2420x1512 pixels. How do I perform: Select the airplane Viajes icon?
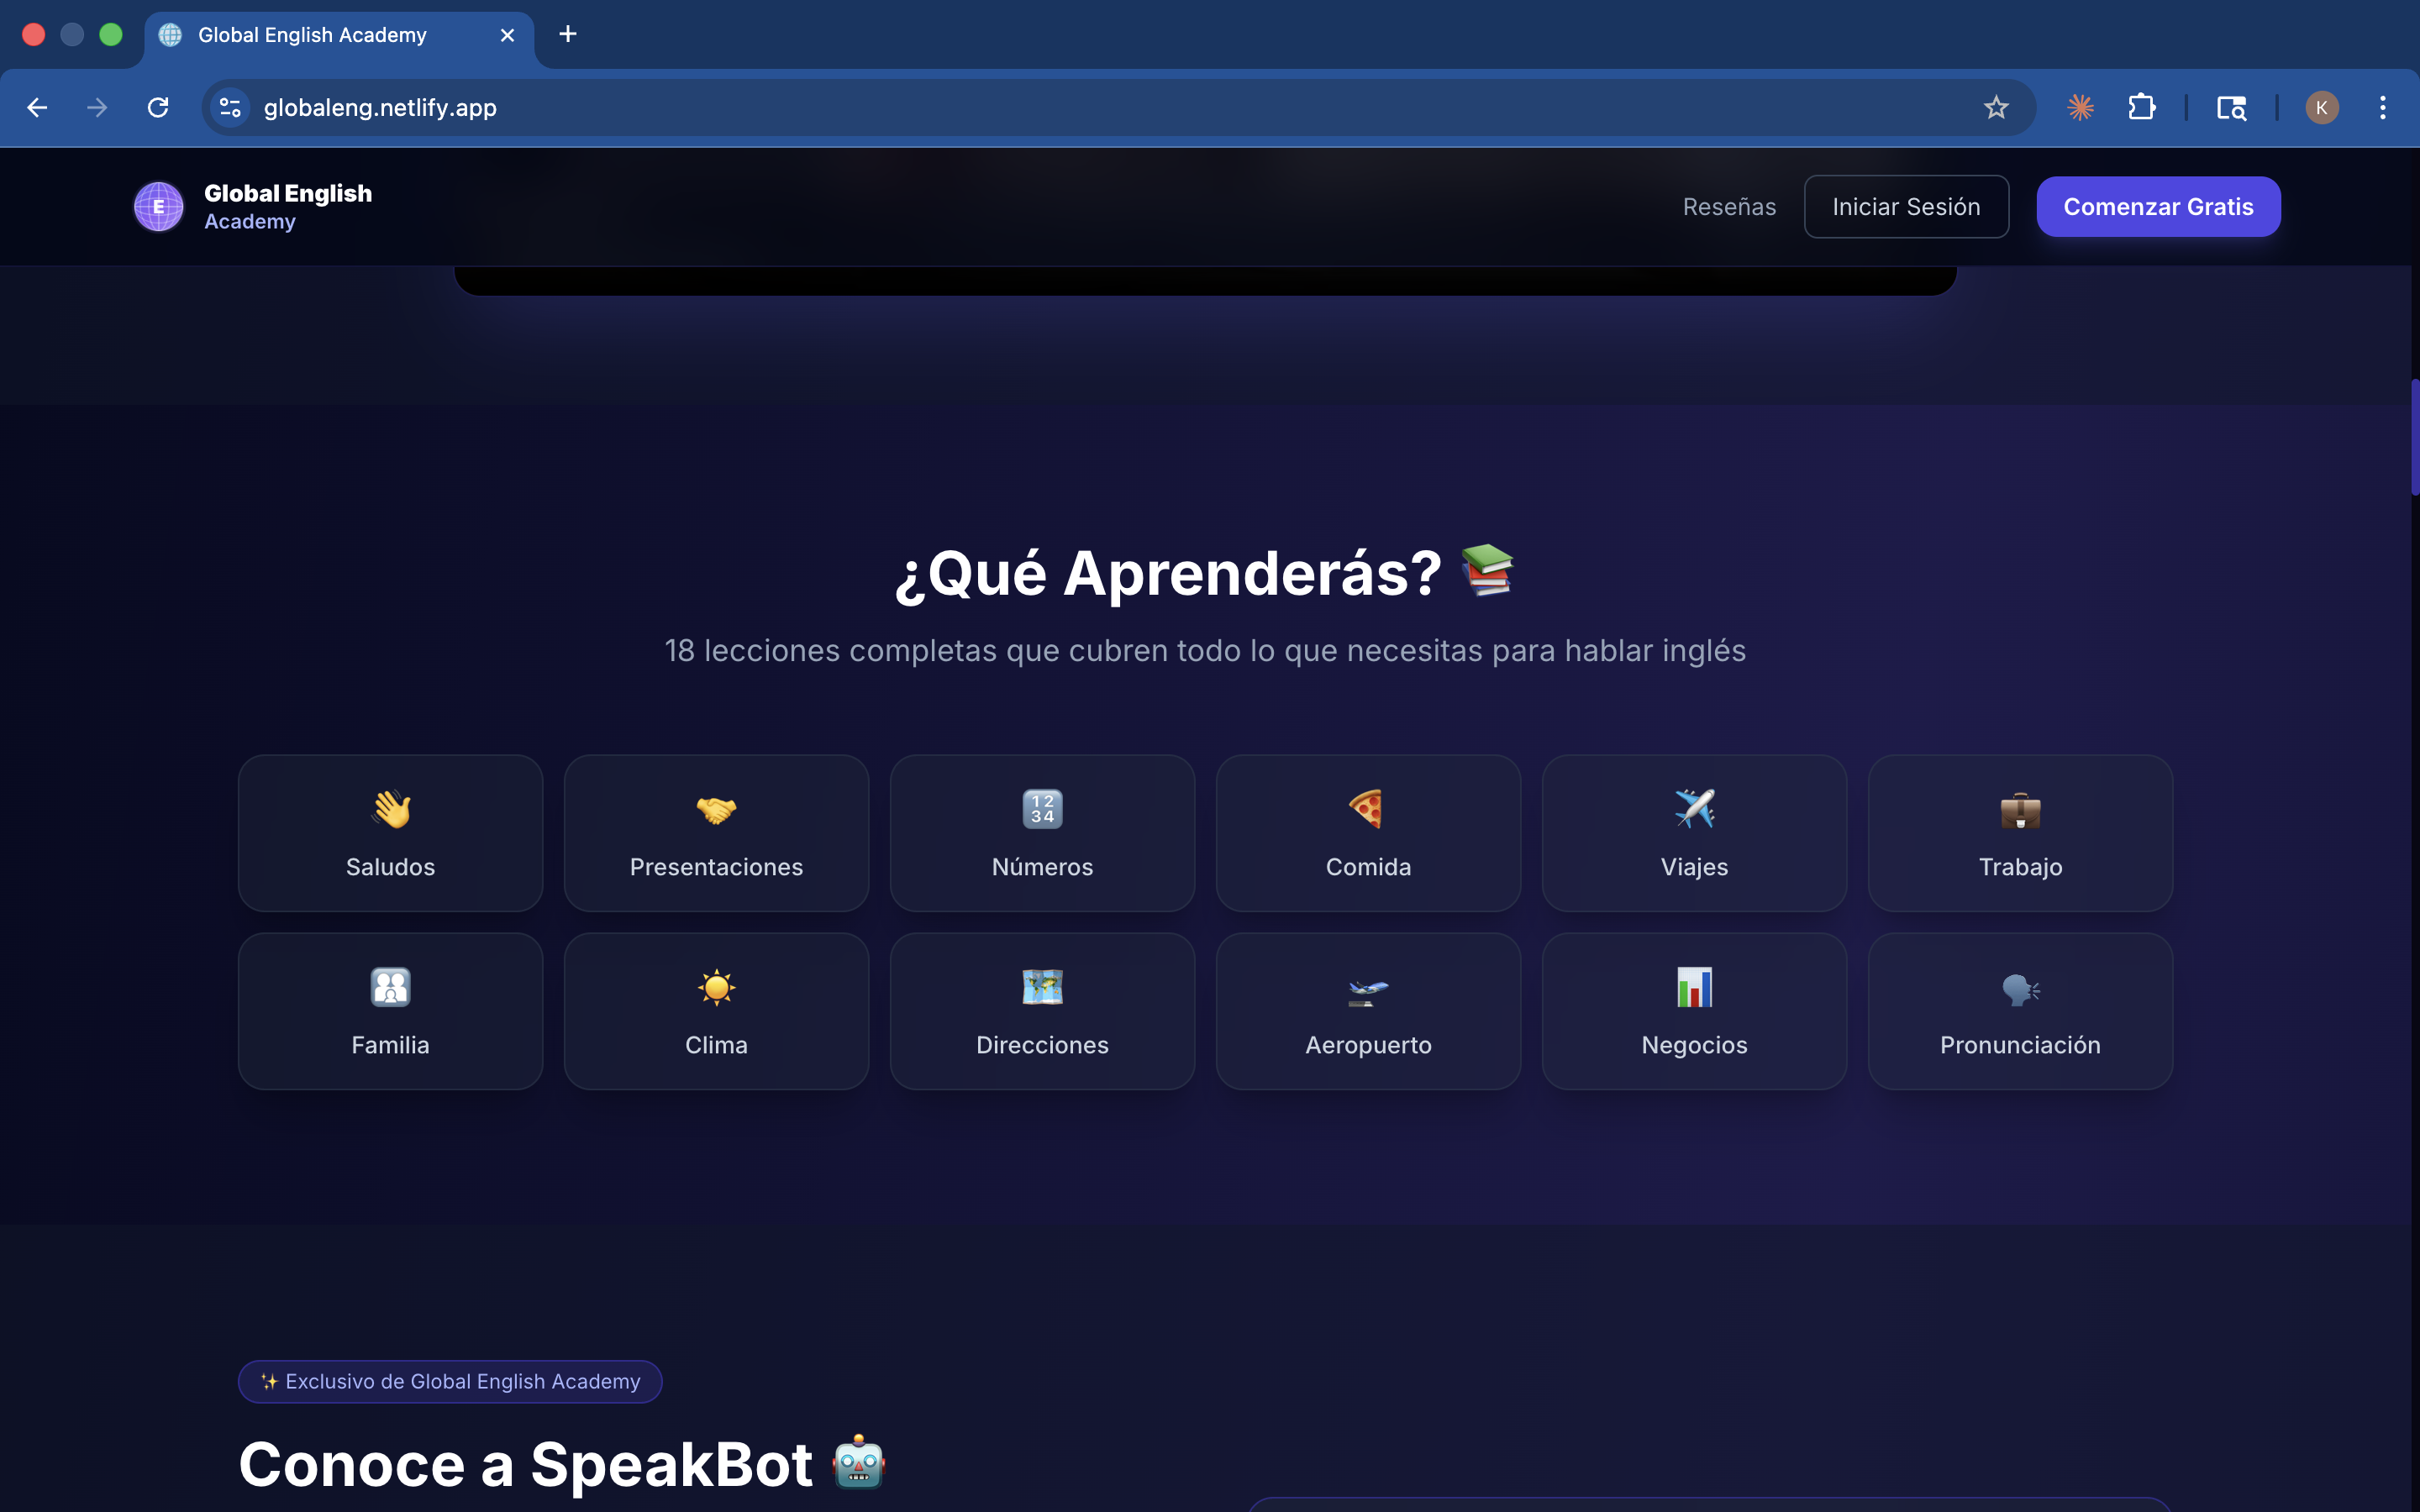(x=1694, y=809)
